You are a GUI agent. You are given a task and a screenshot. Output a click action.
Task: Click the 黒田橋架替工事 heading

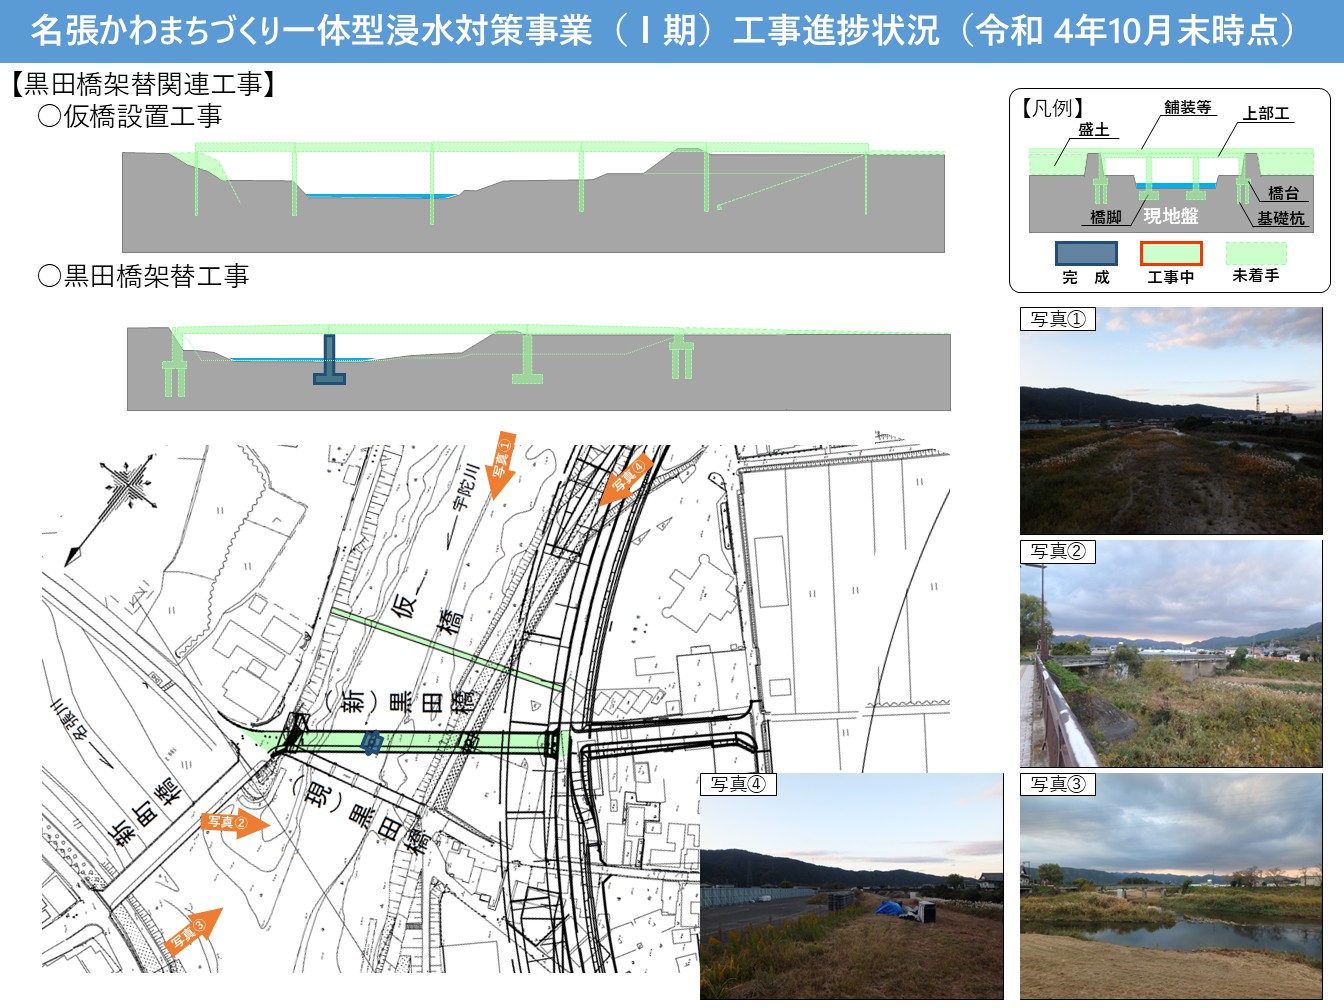point(143,276)
